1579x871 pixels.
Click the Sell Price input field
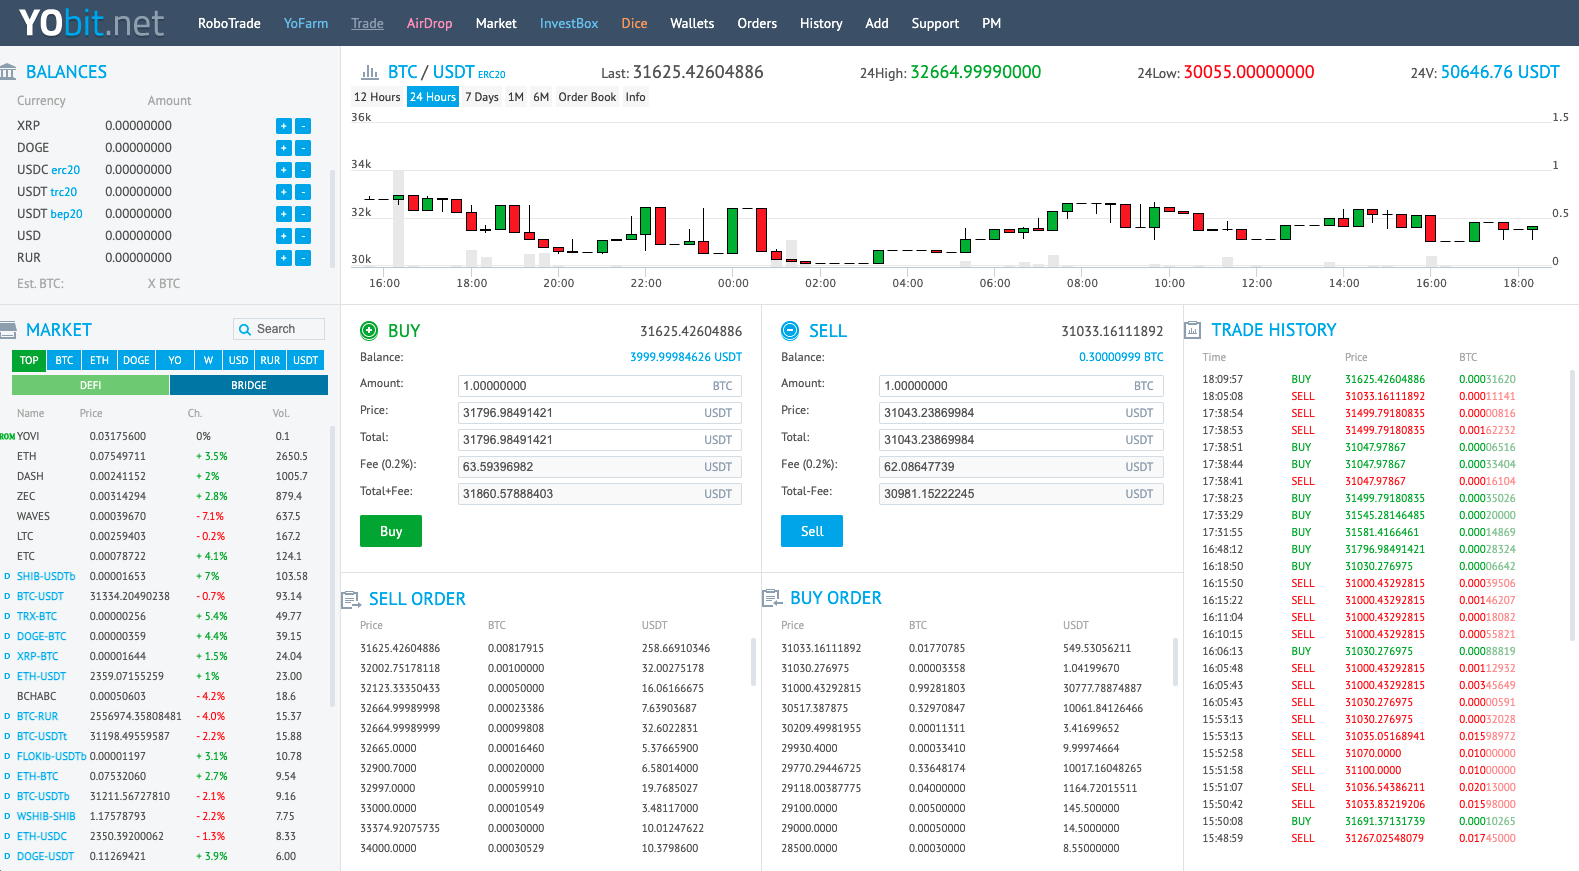pos(1021,413)
